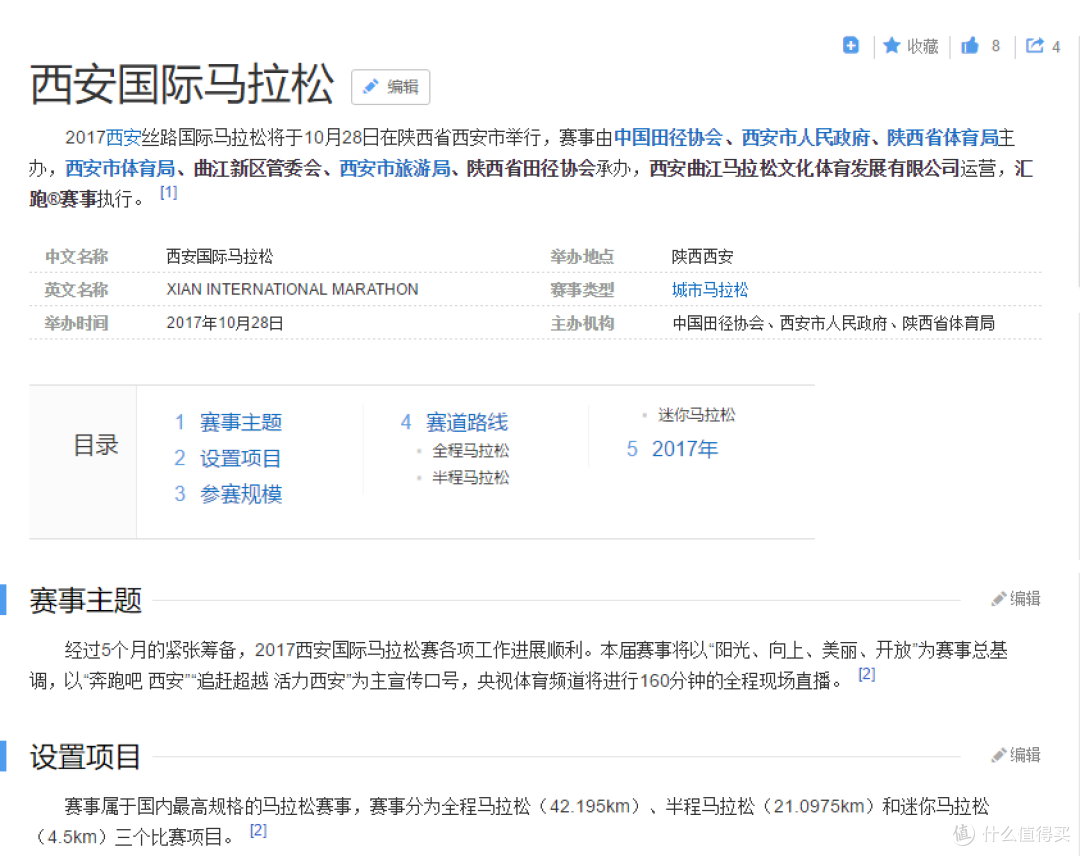Edit the 赛事主题 section via pencil link
The width and height of the screenshot is (1080, 856).
tap(1016, 598)
